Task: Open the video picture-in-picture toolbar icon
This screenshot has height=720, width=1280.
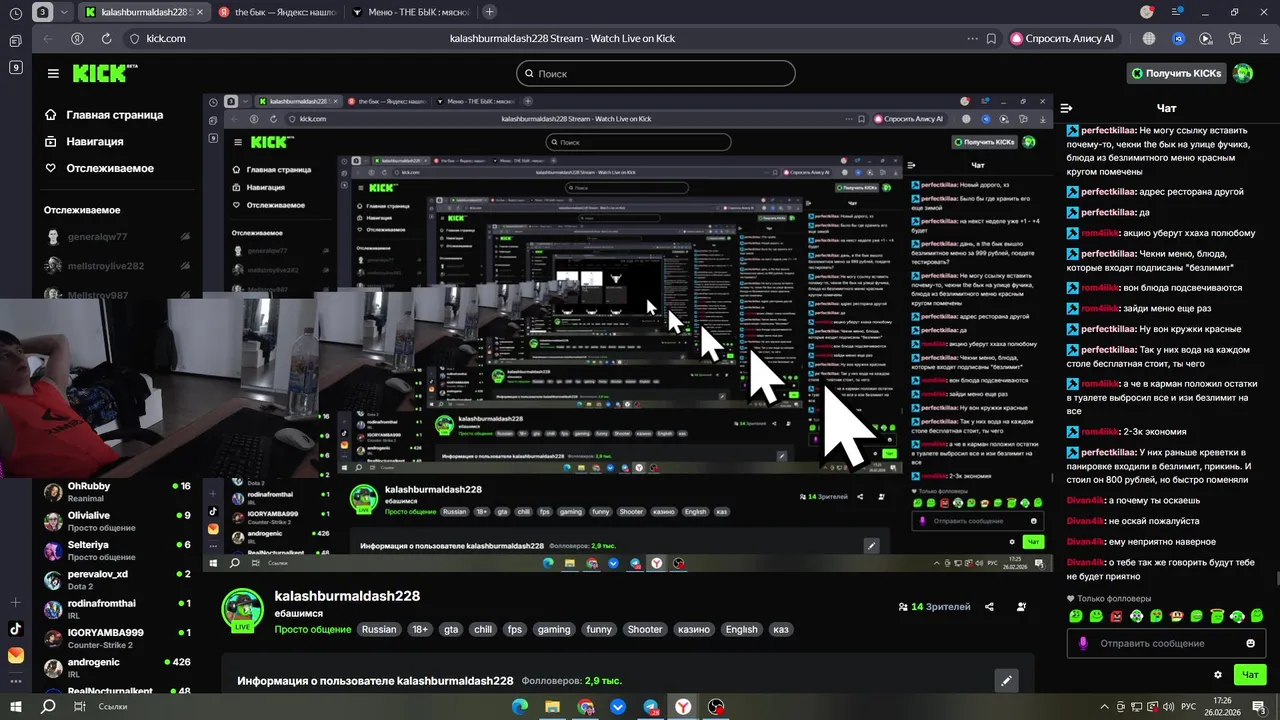Action: click(x=1205, y=38)
